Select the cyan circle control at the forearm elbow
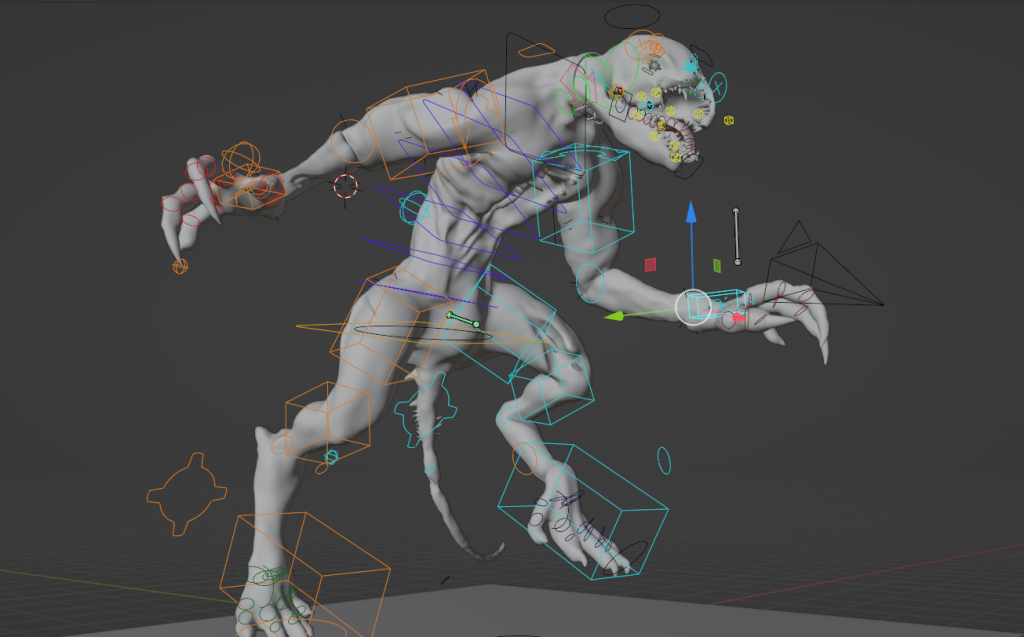The image size is (1024, 637). tap(590, 284)
